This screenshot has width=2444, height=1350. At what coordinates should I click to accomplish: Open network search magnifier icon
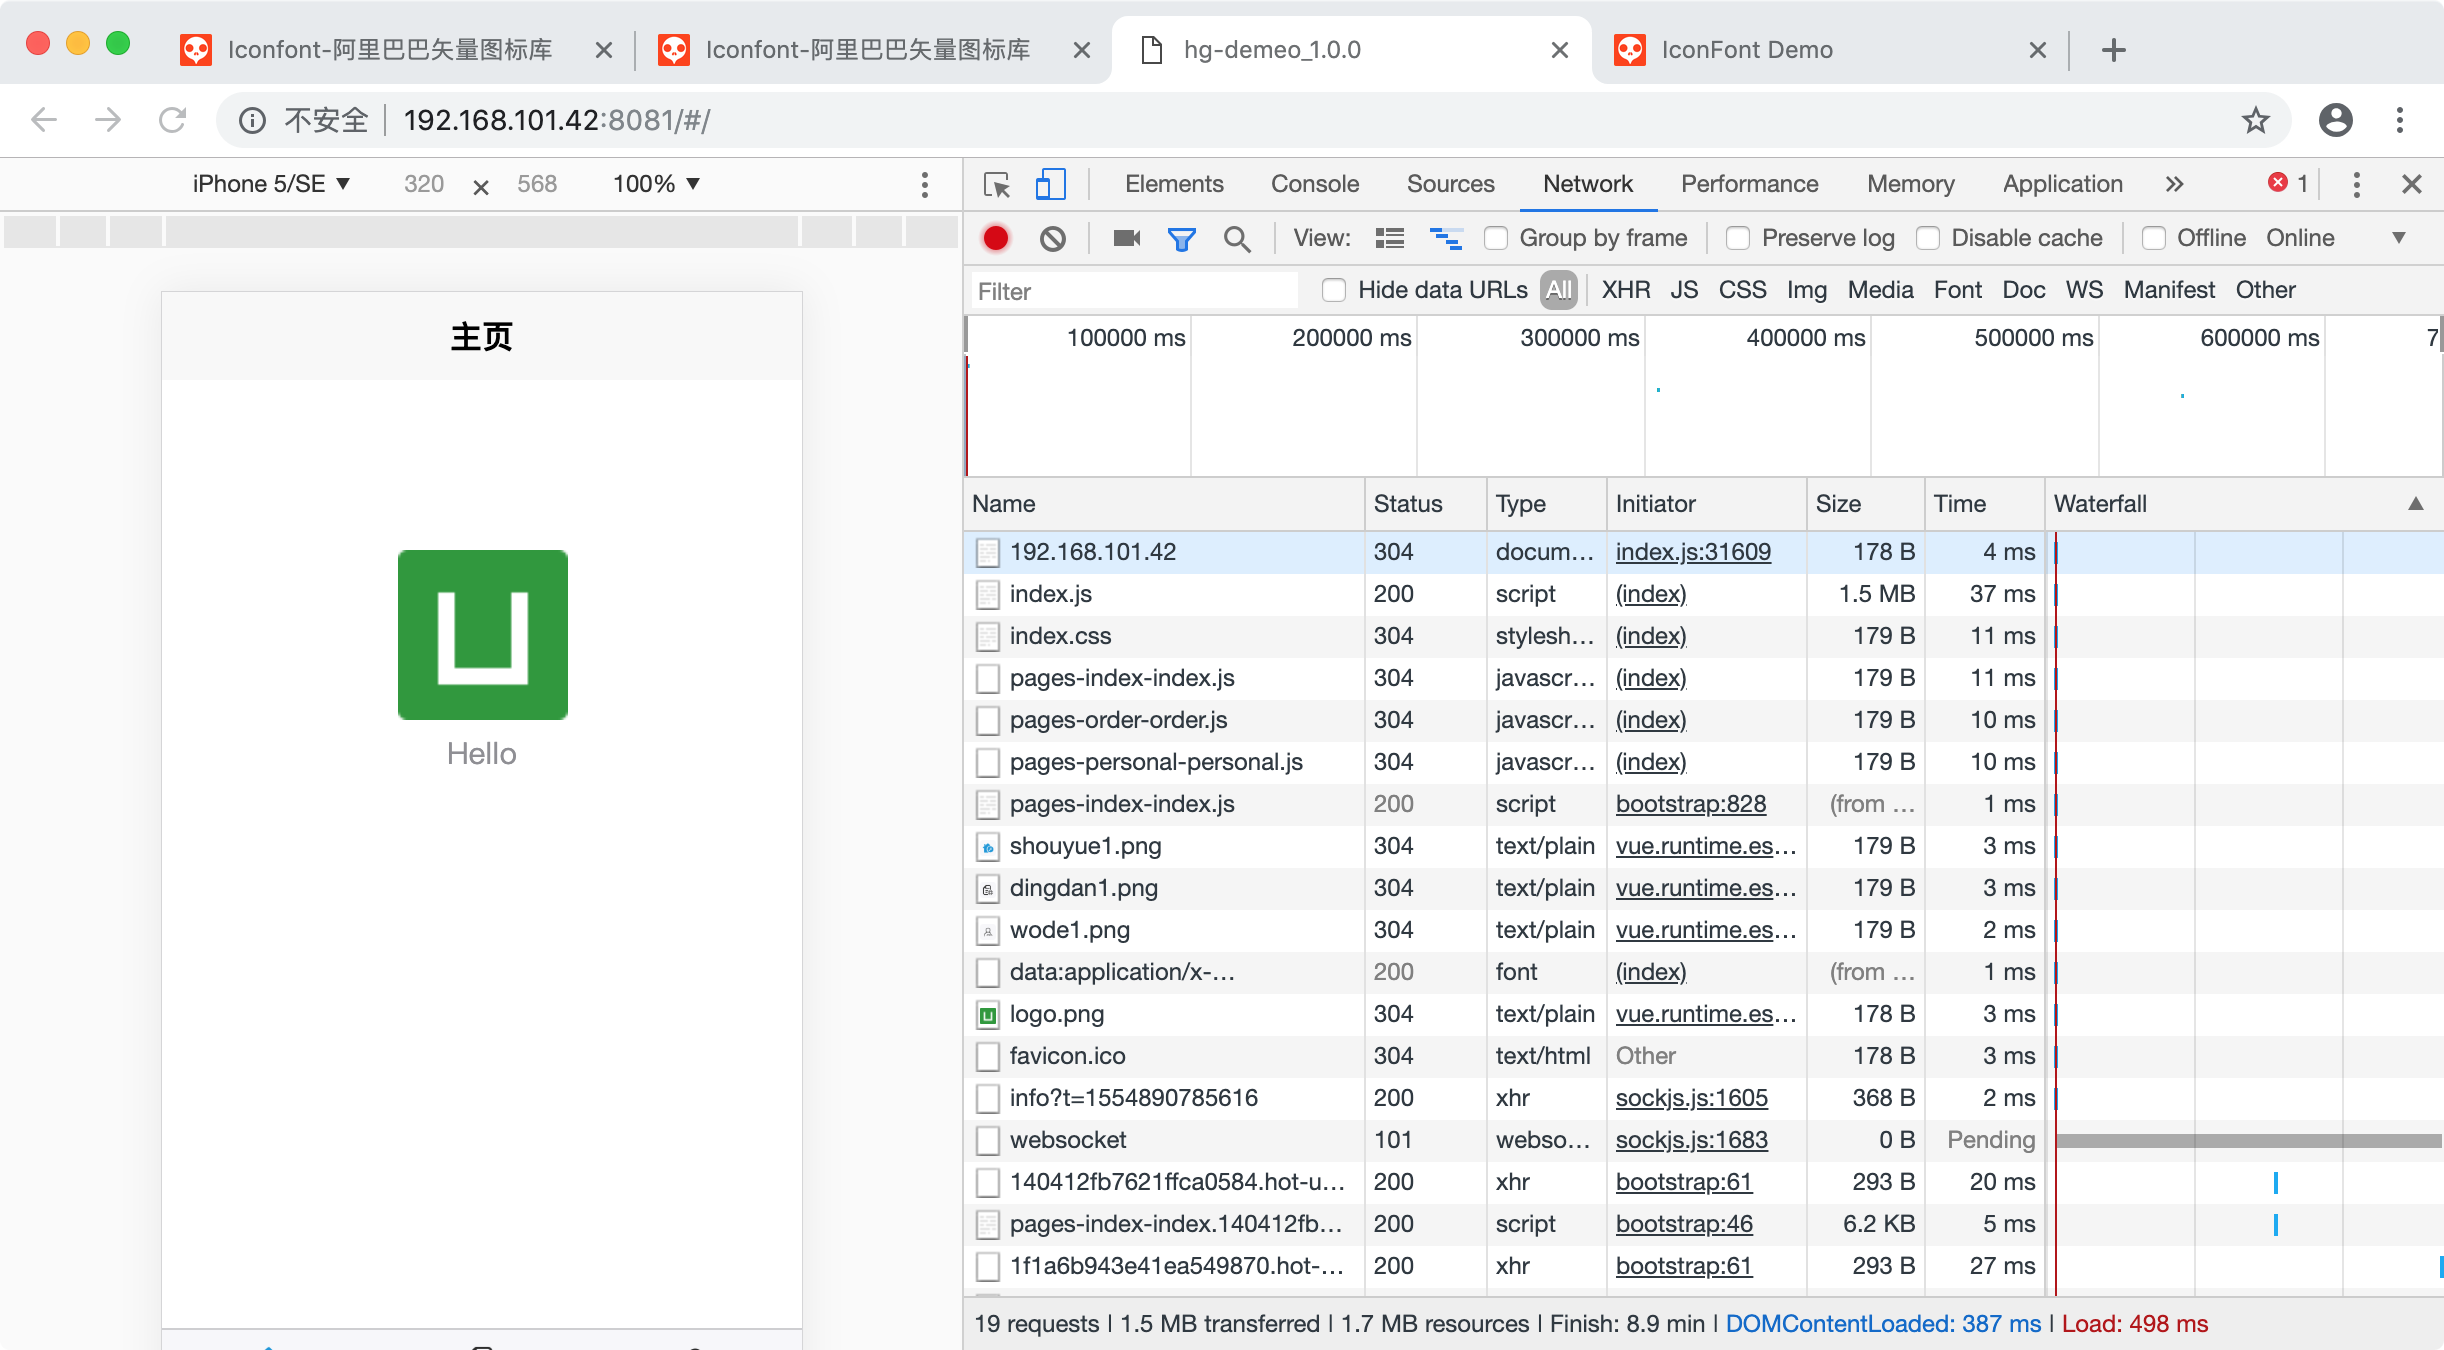[1237, 238]
